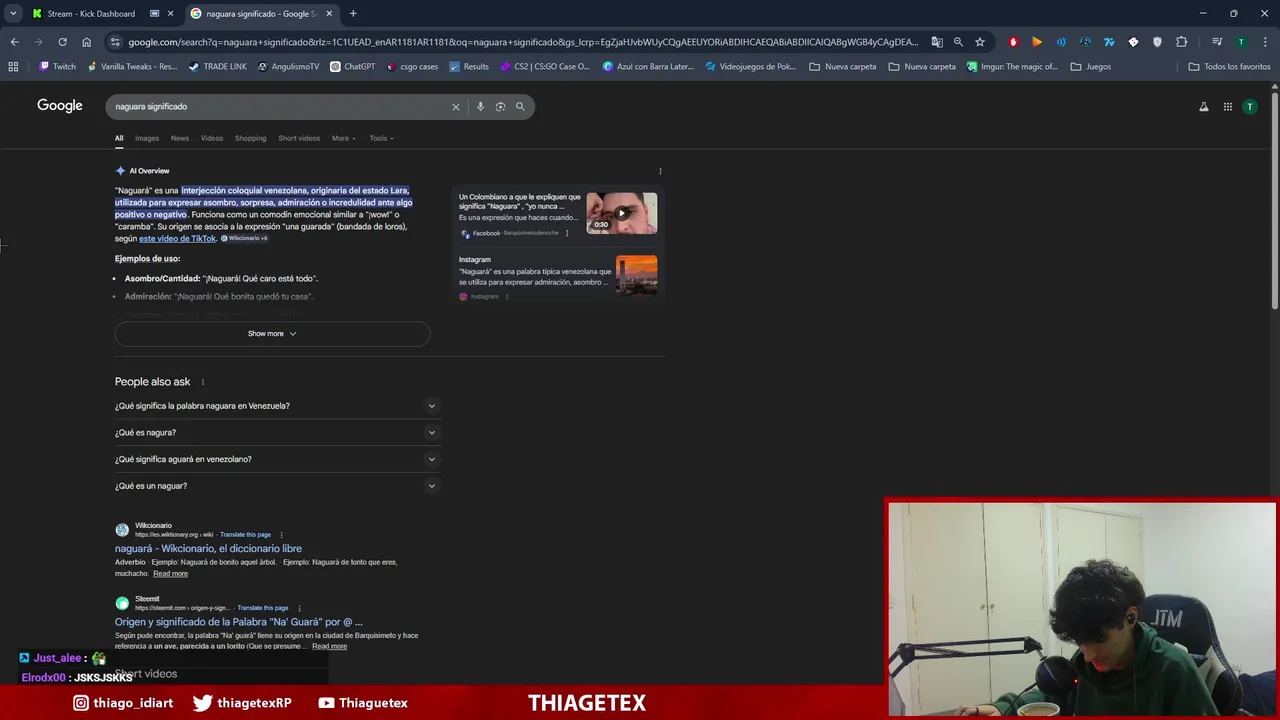The width and height of the screenshot is (1280, 720).
Task: Click the Chrome address bar URL
Action: coord(523,42)
